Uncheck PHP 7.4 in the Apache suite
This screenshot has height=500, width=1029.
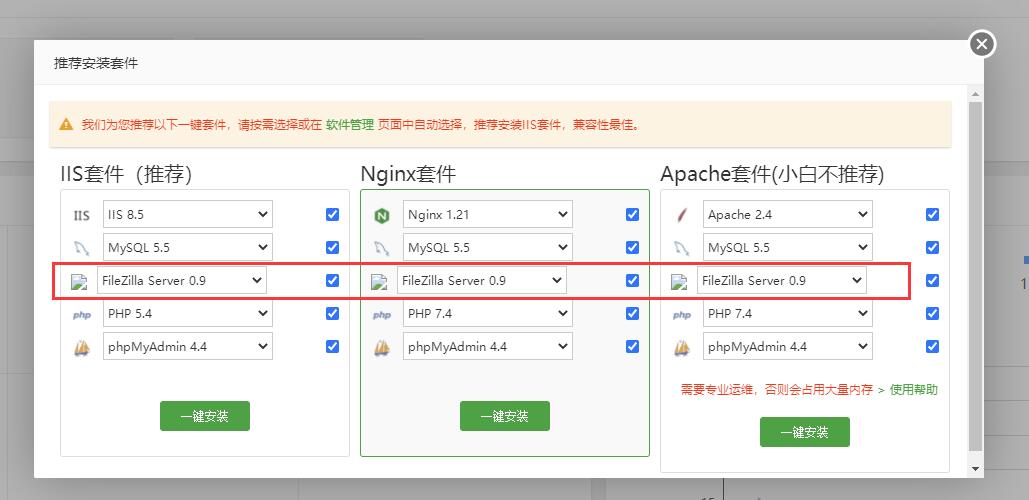pyautogui.click(x=933, y=314)
